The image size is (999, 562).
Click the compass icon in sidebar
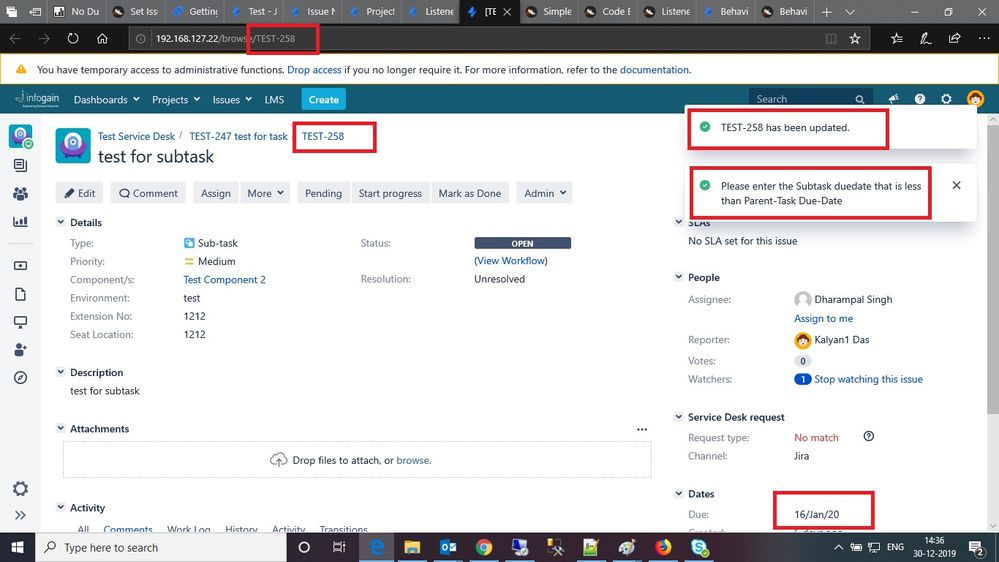click(20, 378)
